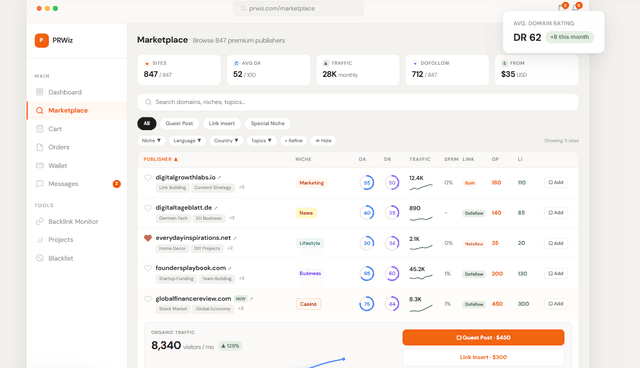Click the Business niche tag

[310, 273]
